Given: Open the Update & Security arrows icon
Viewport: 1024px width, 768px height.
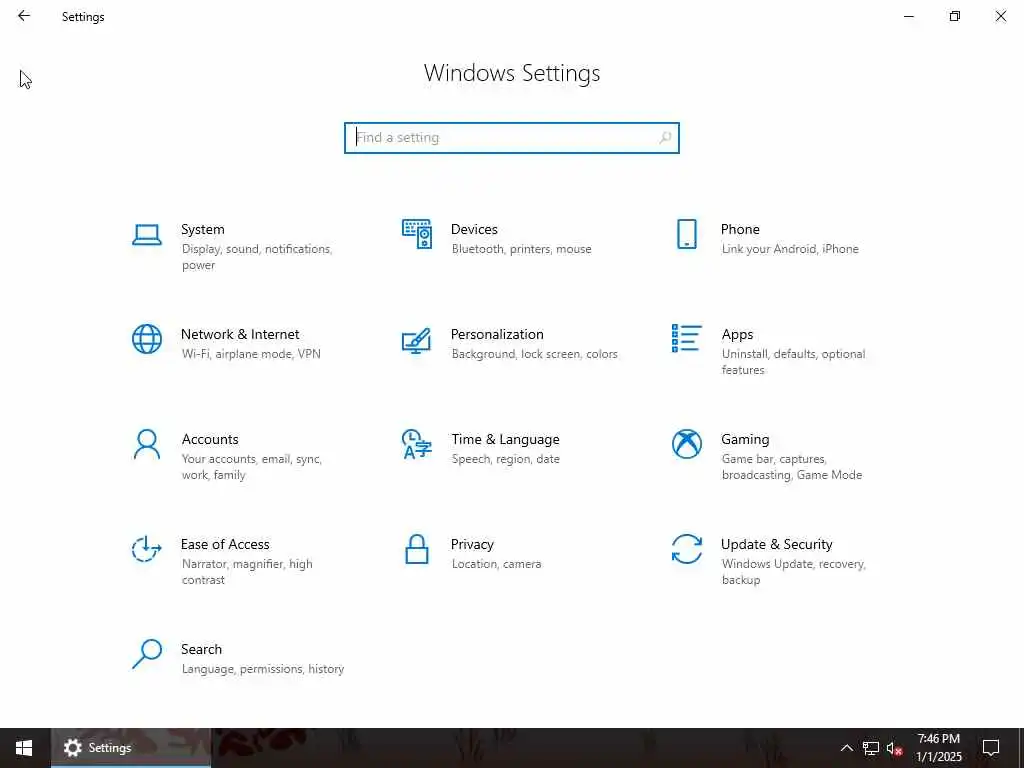Looking at the screenshot, I should pyautogui.click(x=686, y=549).
